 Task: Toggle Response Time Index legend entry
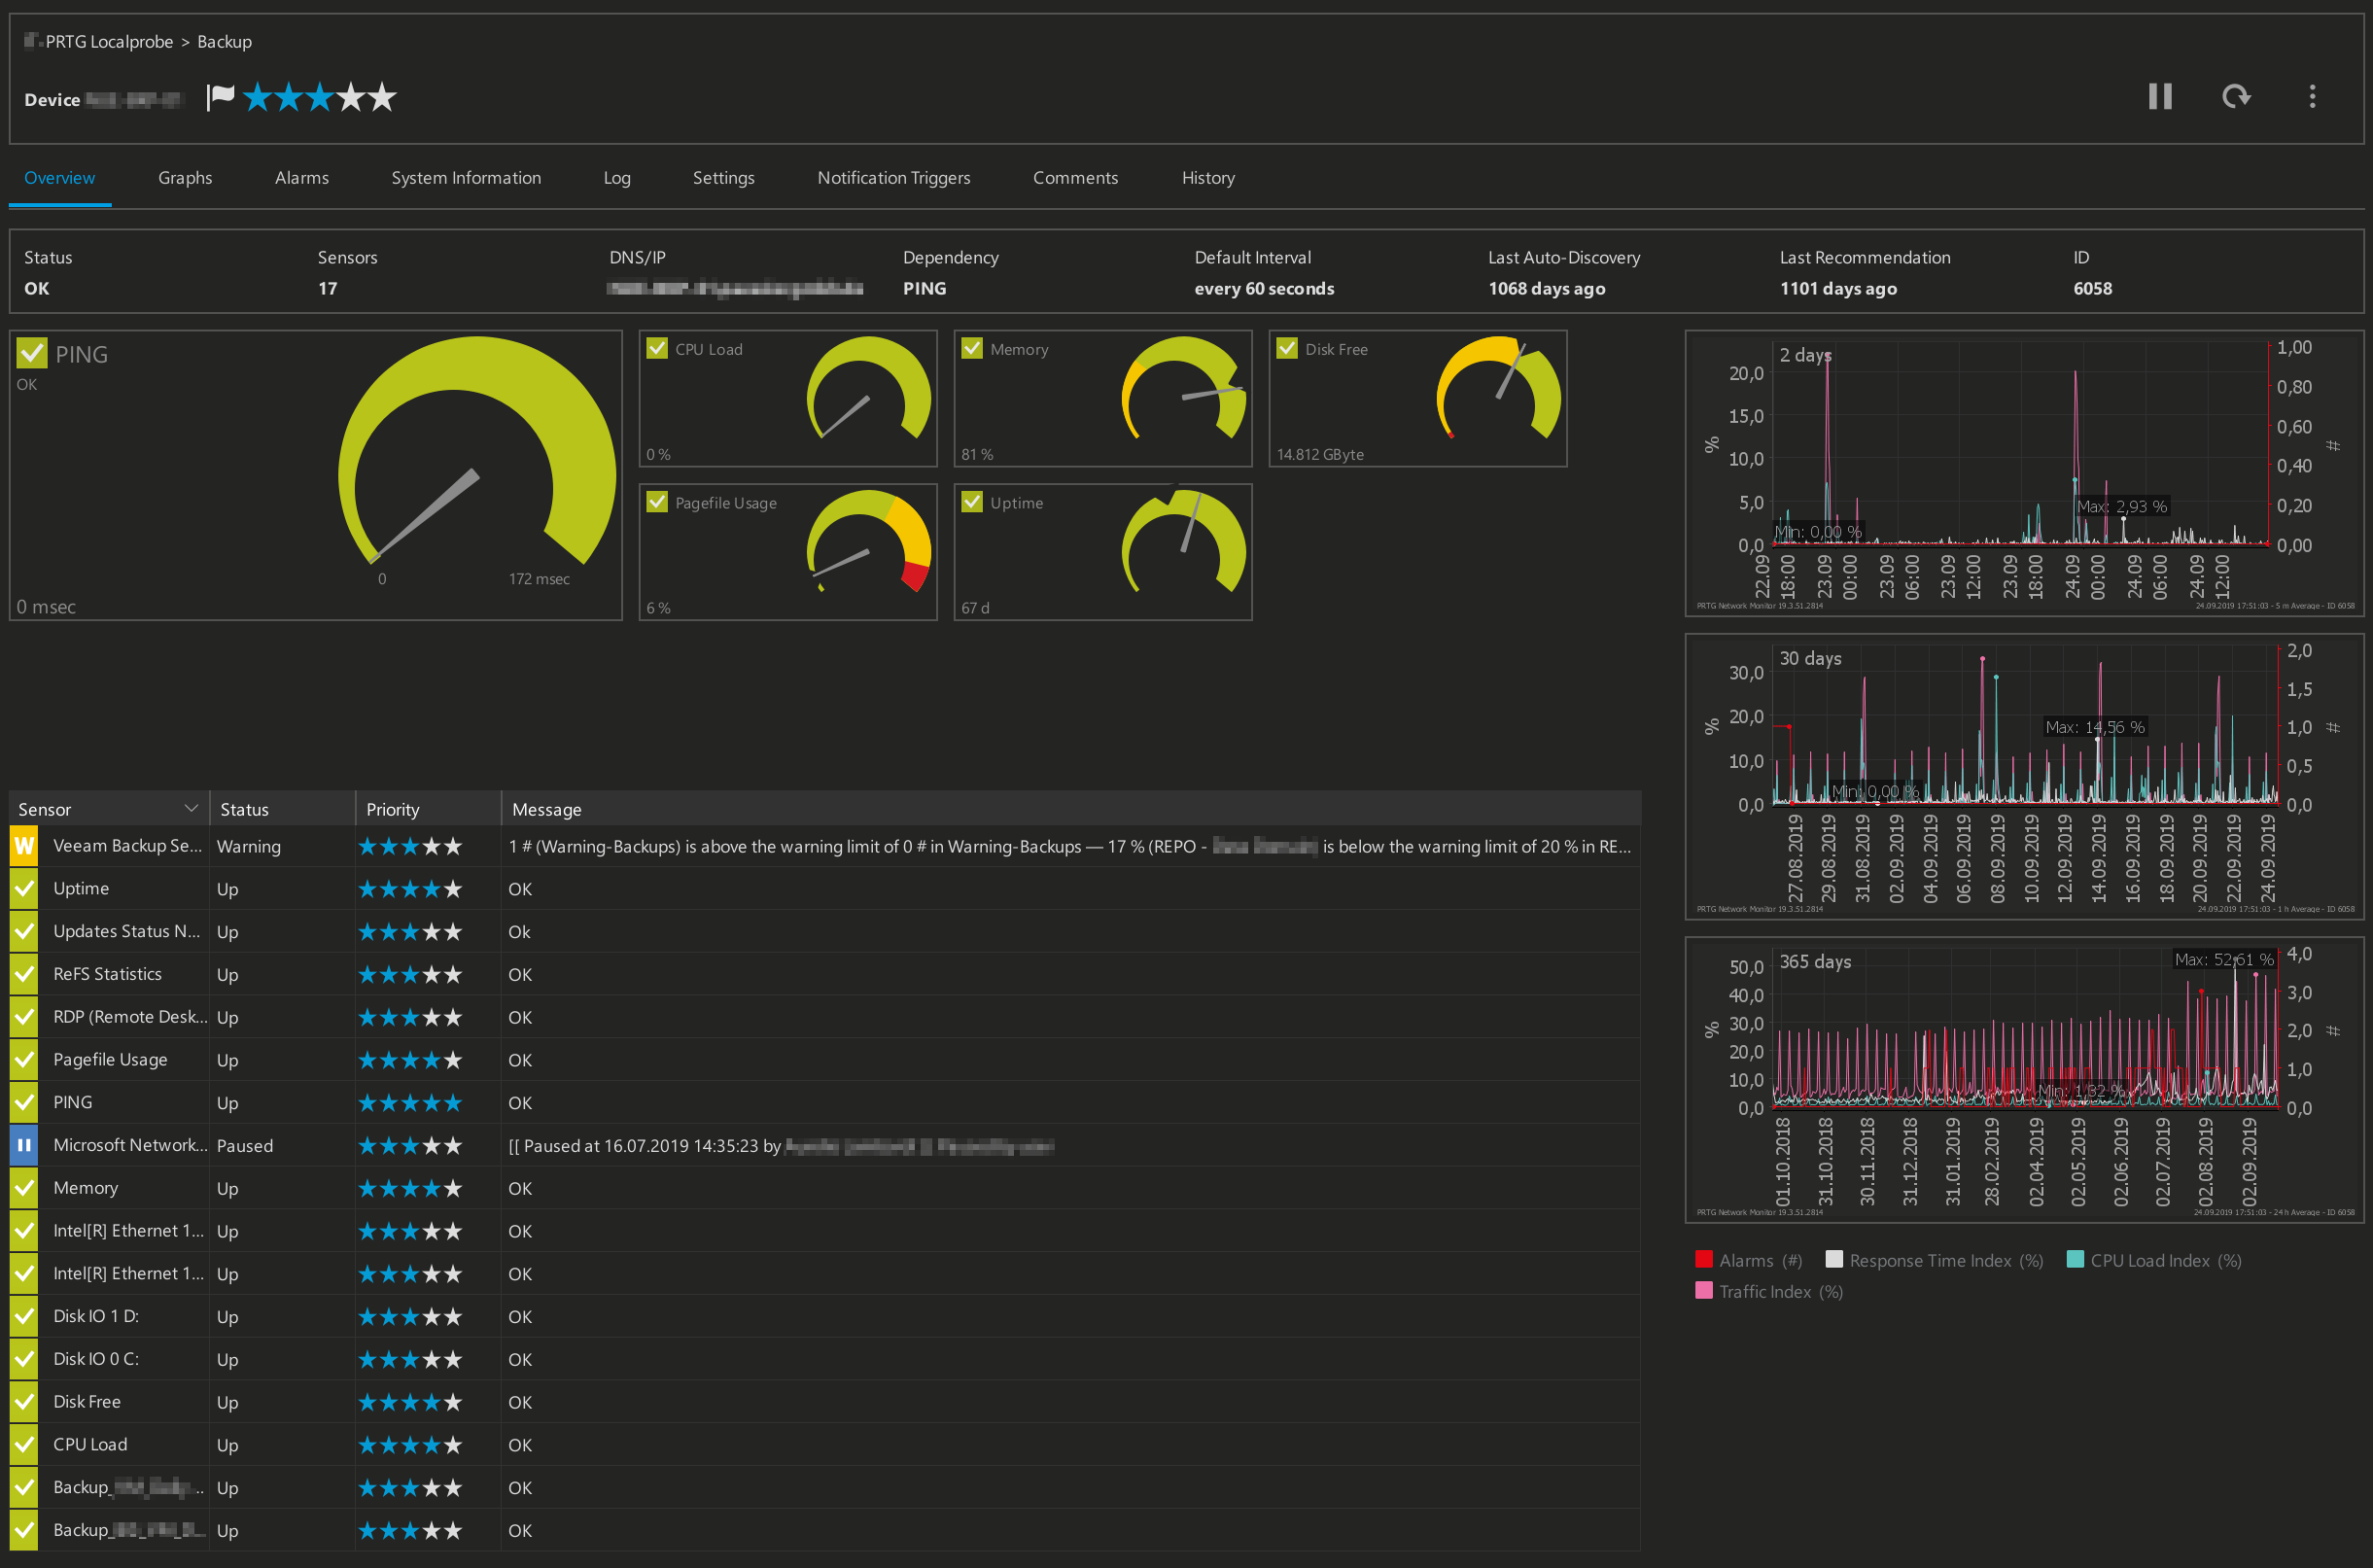pyautogui.click(x=1934, y=1260)
